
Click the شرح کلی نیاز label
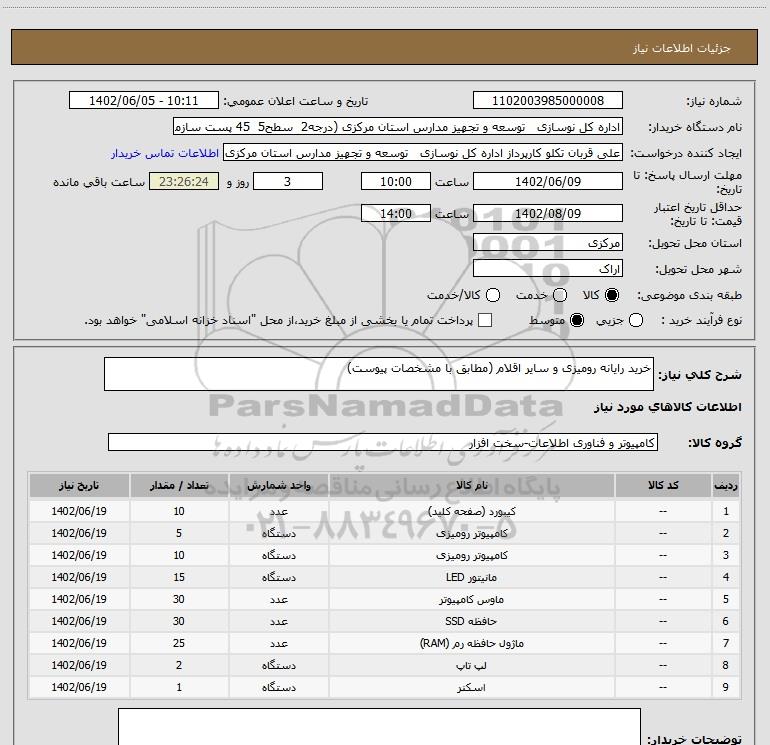(x=700, y=375)
